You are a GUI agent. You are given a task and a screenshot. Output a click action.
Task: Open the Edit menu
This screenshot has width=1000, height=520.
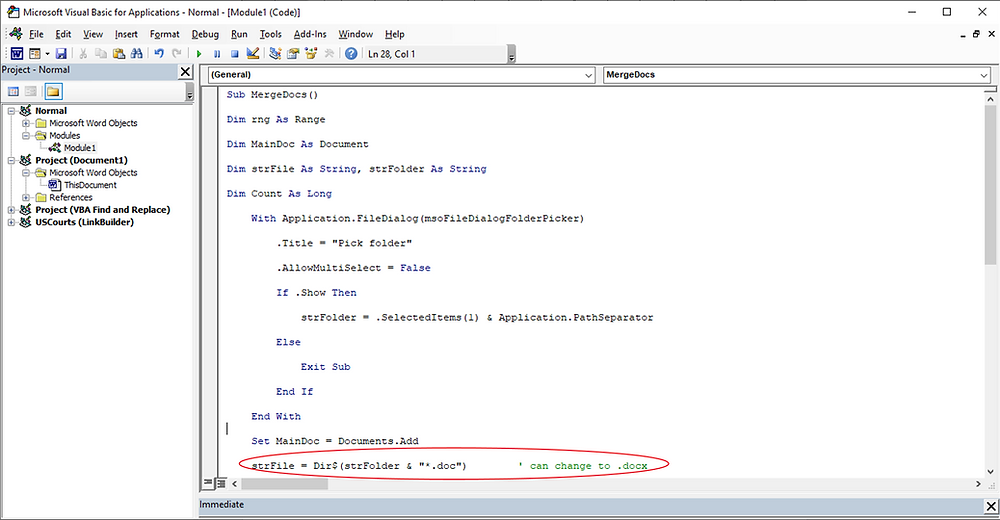[x=63, y=34]
